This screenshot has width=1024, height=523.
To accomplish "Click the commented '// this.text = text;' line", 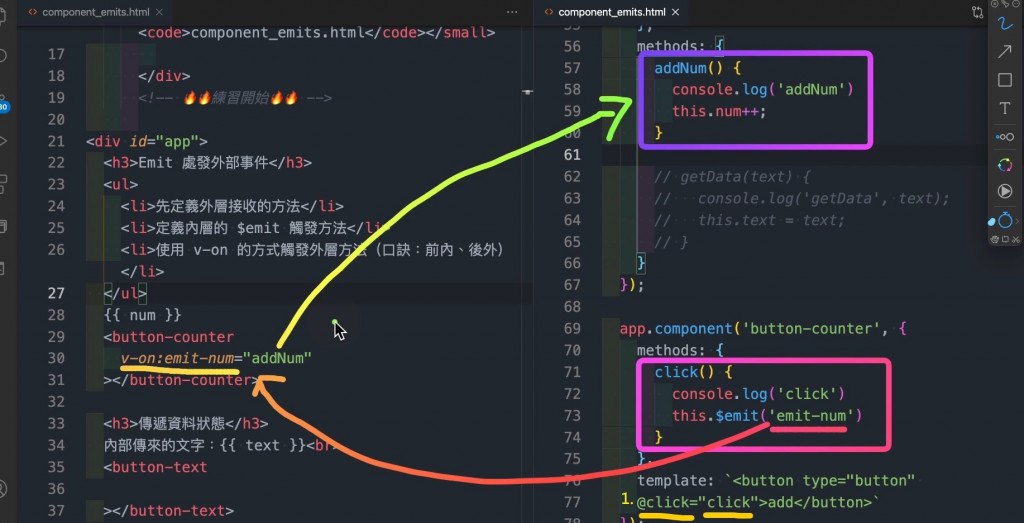I will pos(750,220).
